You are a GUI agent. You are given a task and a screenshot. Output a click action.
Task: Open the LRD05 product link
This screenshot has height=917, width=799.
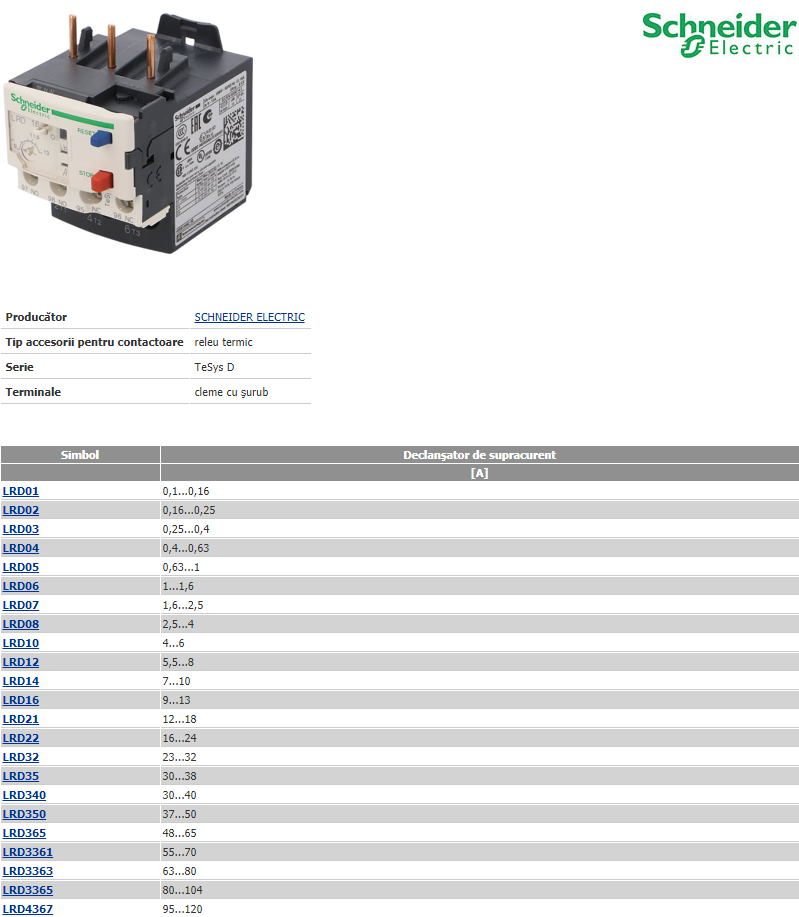pyautogui.click(x=21, y=567)
